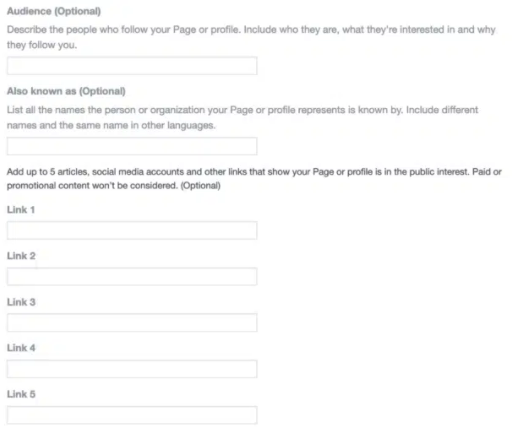This screenshot has height=434, width=513.
Task: Select the 'Link 5' label
Action: coord(21,394)
